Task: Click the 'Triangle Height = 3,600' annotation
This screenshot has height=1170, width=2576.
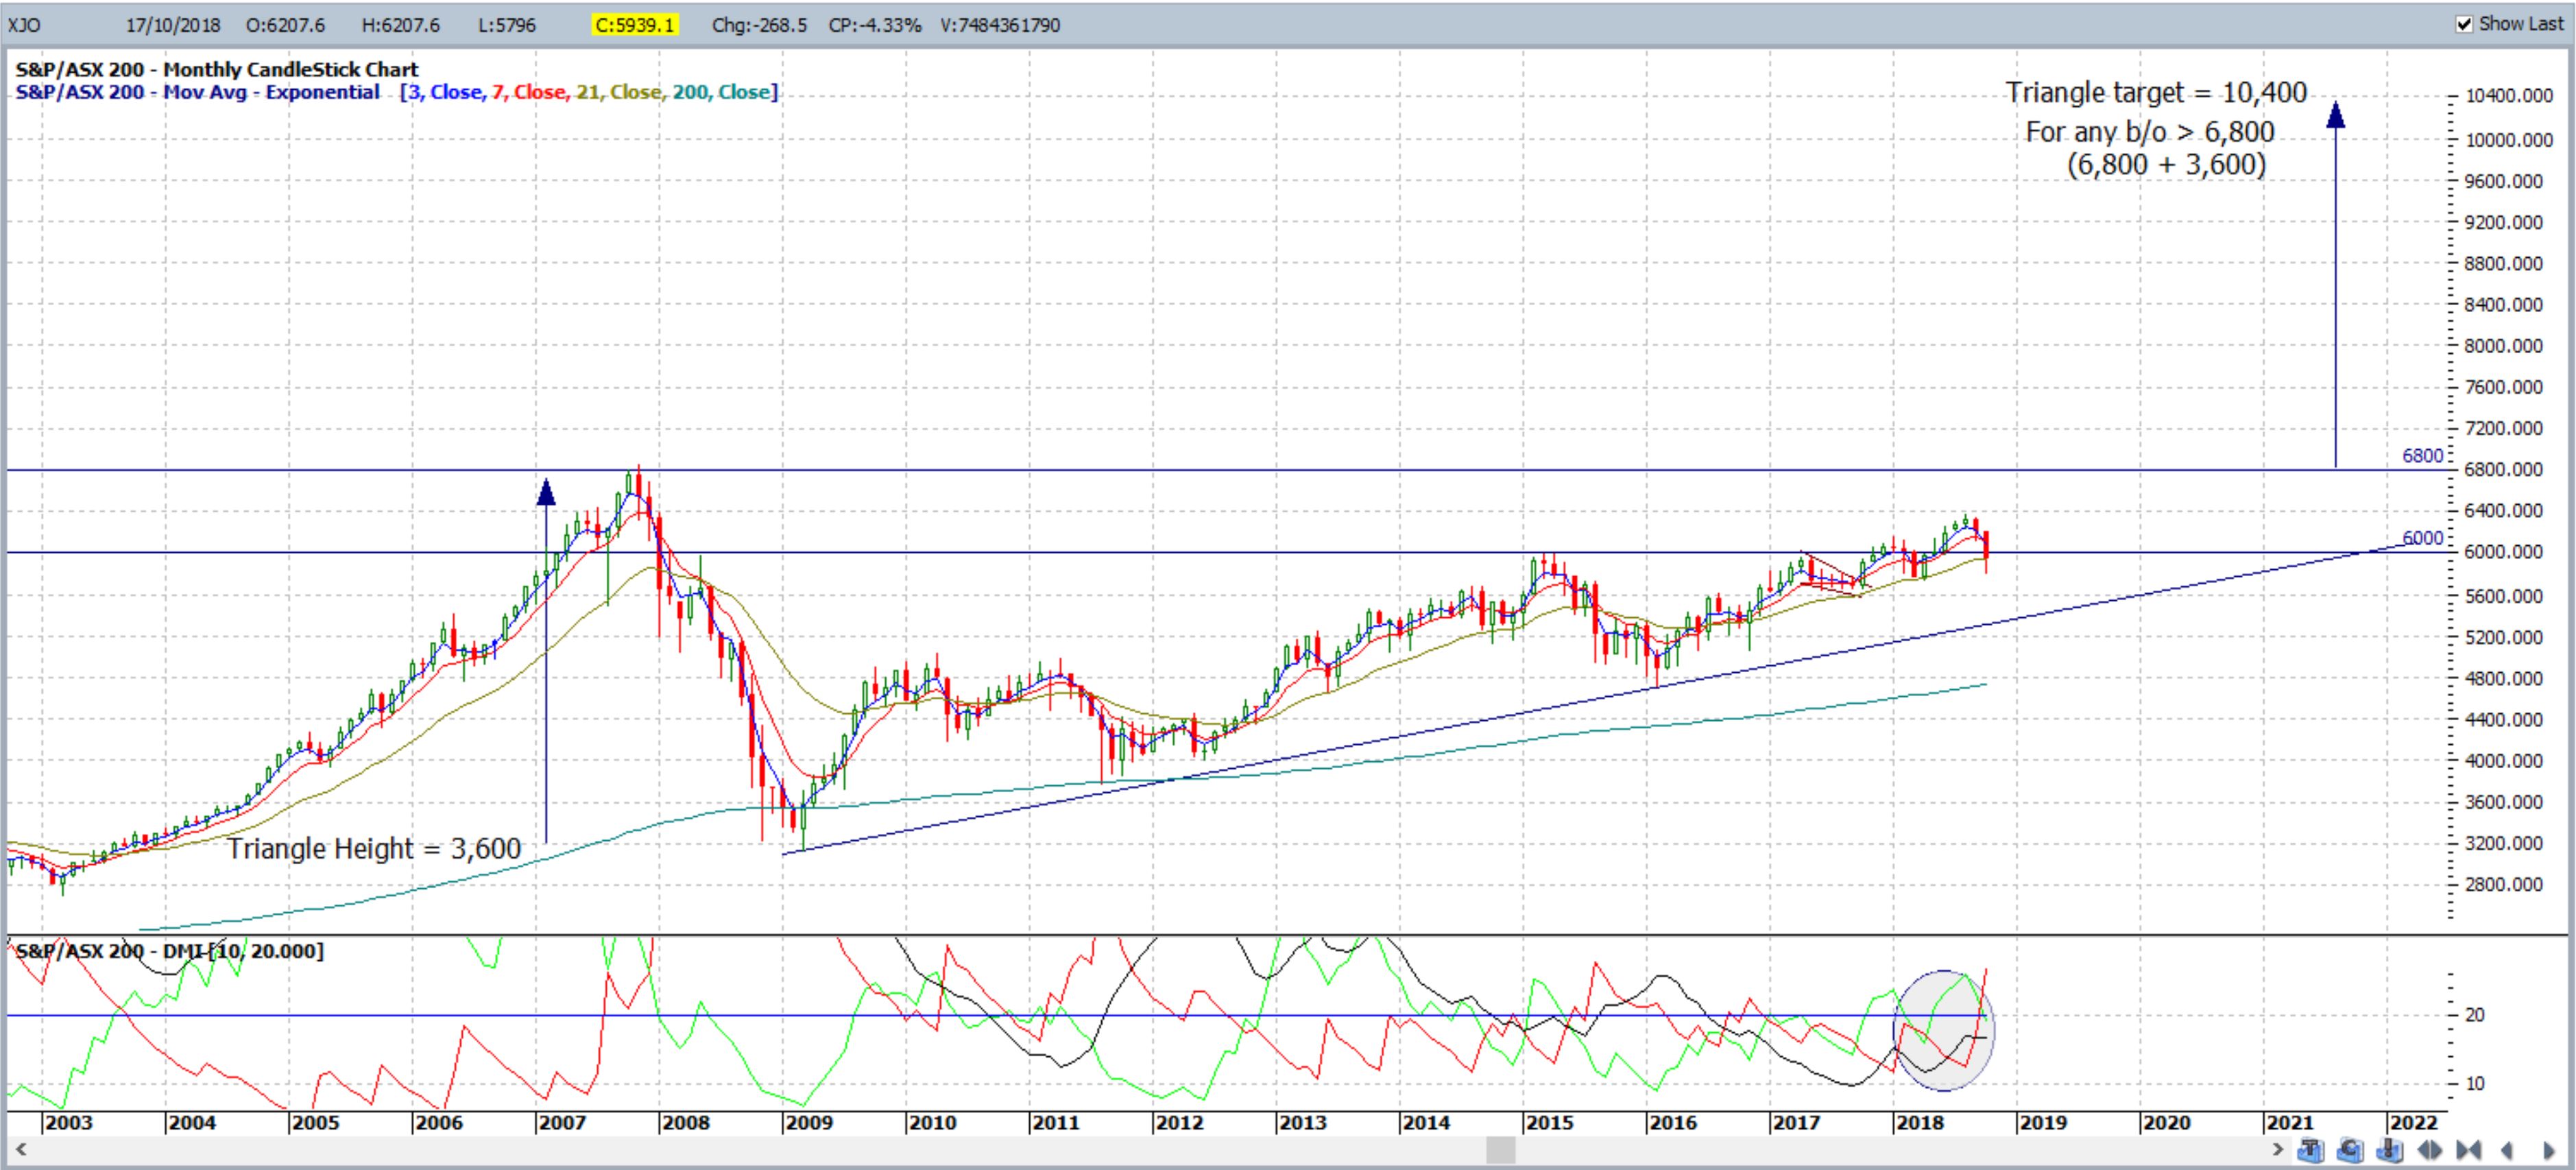Action: click(374, 849)
